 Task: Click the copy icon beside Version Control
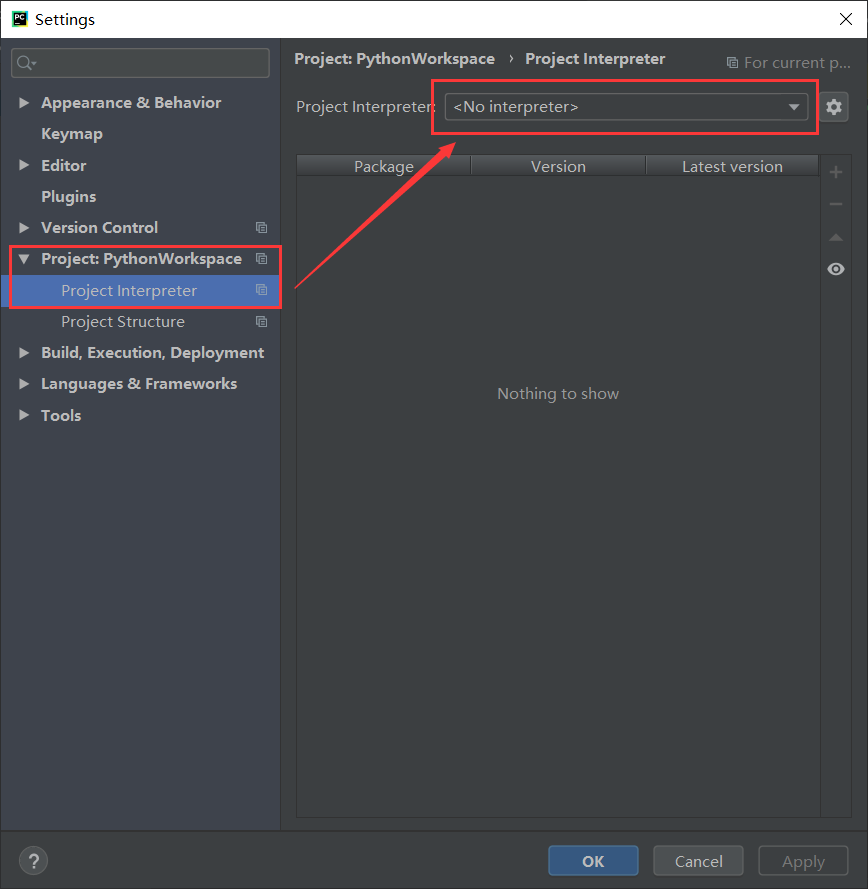[x=261, y=227]
